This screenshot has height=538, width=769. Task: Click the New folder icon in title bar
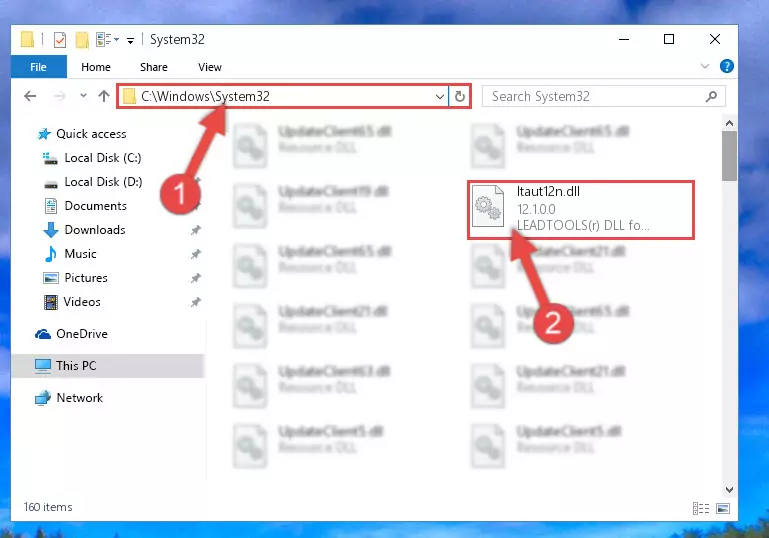coord(82,40)
